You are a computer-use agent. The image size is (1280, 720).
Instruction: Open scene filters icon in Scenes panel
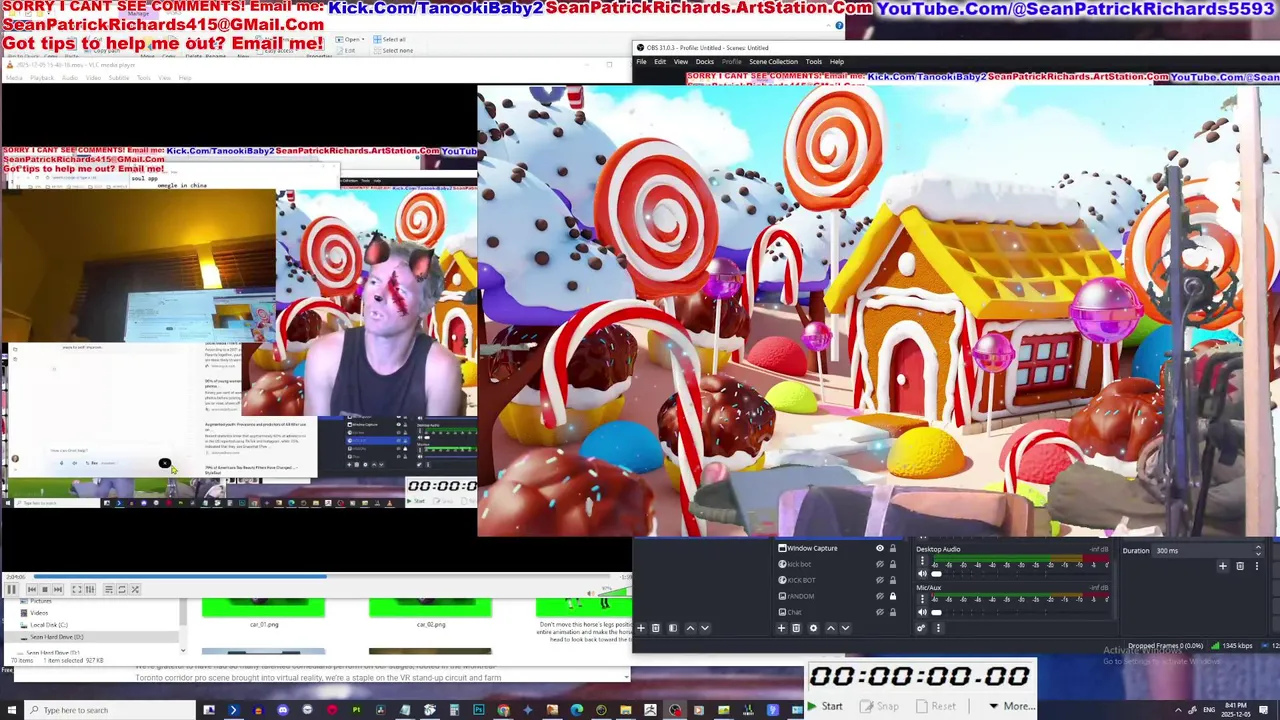click(673, 628)
